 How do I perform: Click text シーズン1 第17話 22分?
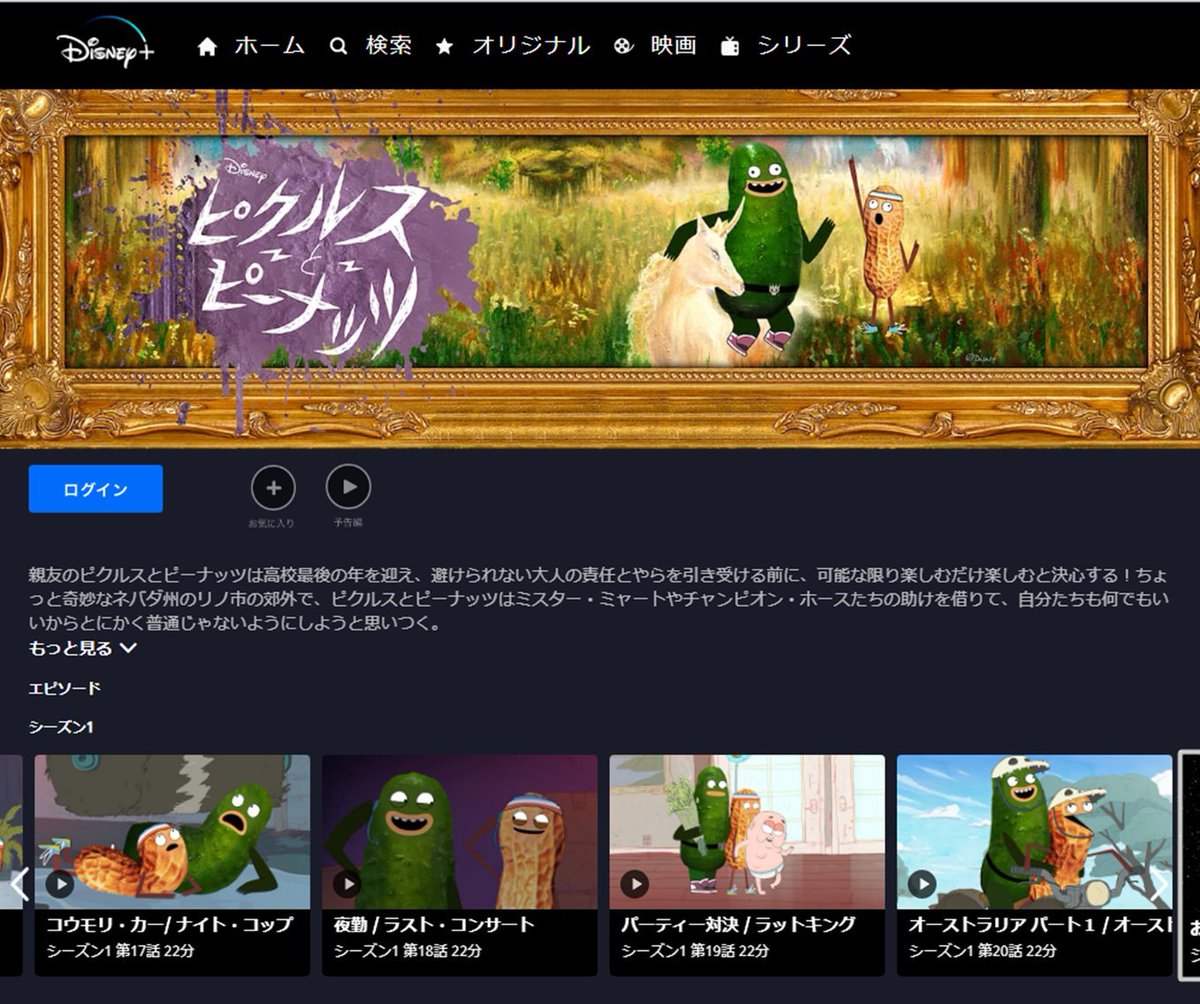[x=121, y=951]
